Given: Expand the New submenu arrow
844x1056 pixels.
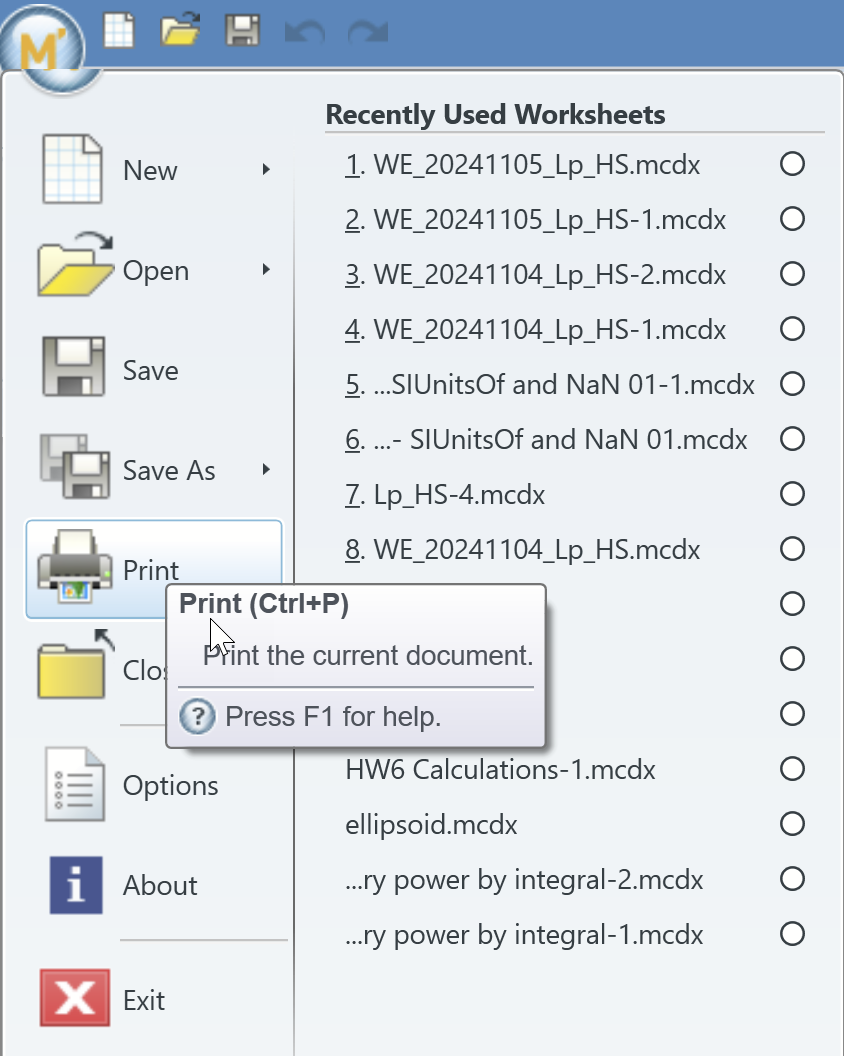Looking at the screenshot, I should 265,169.
